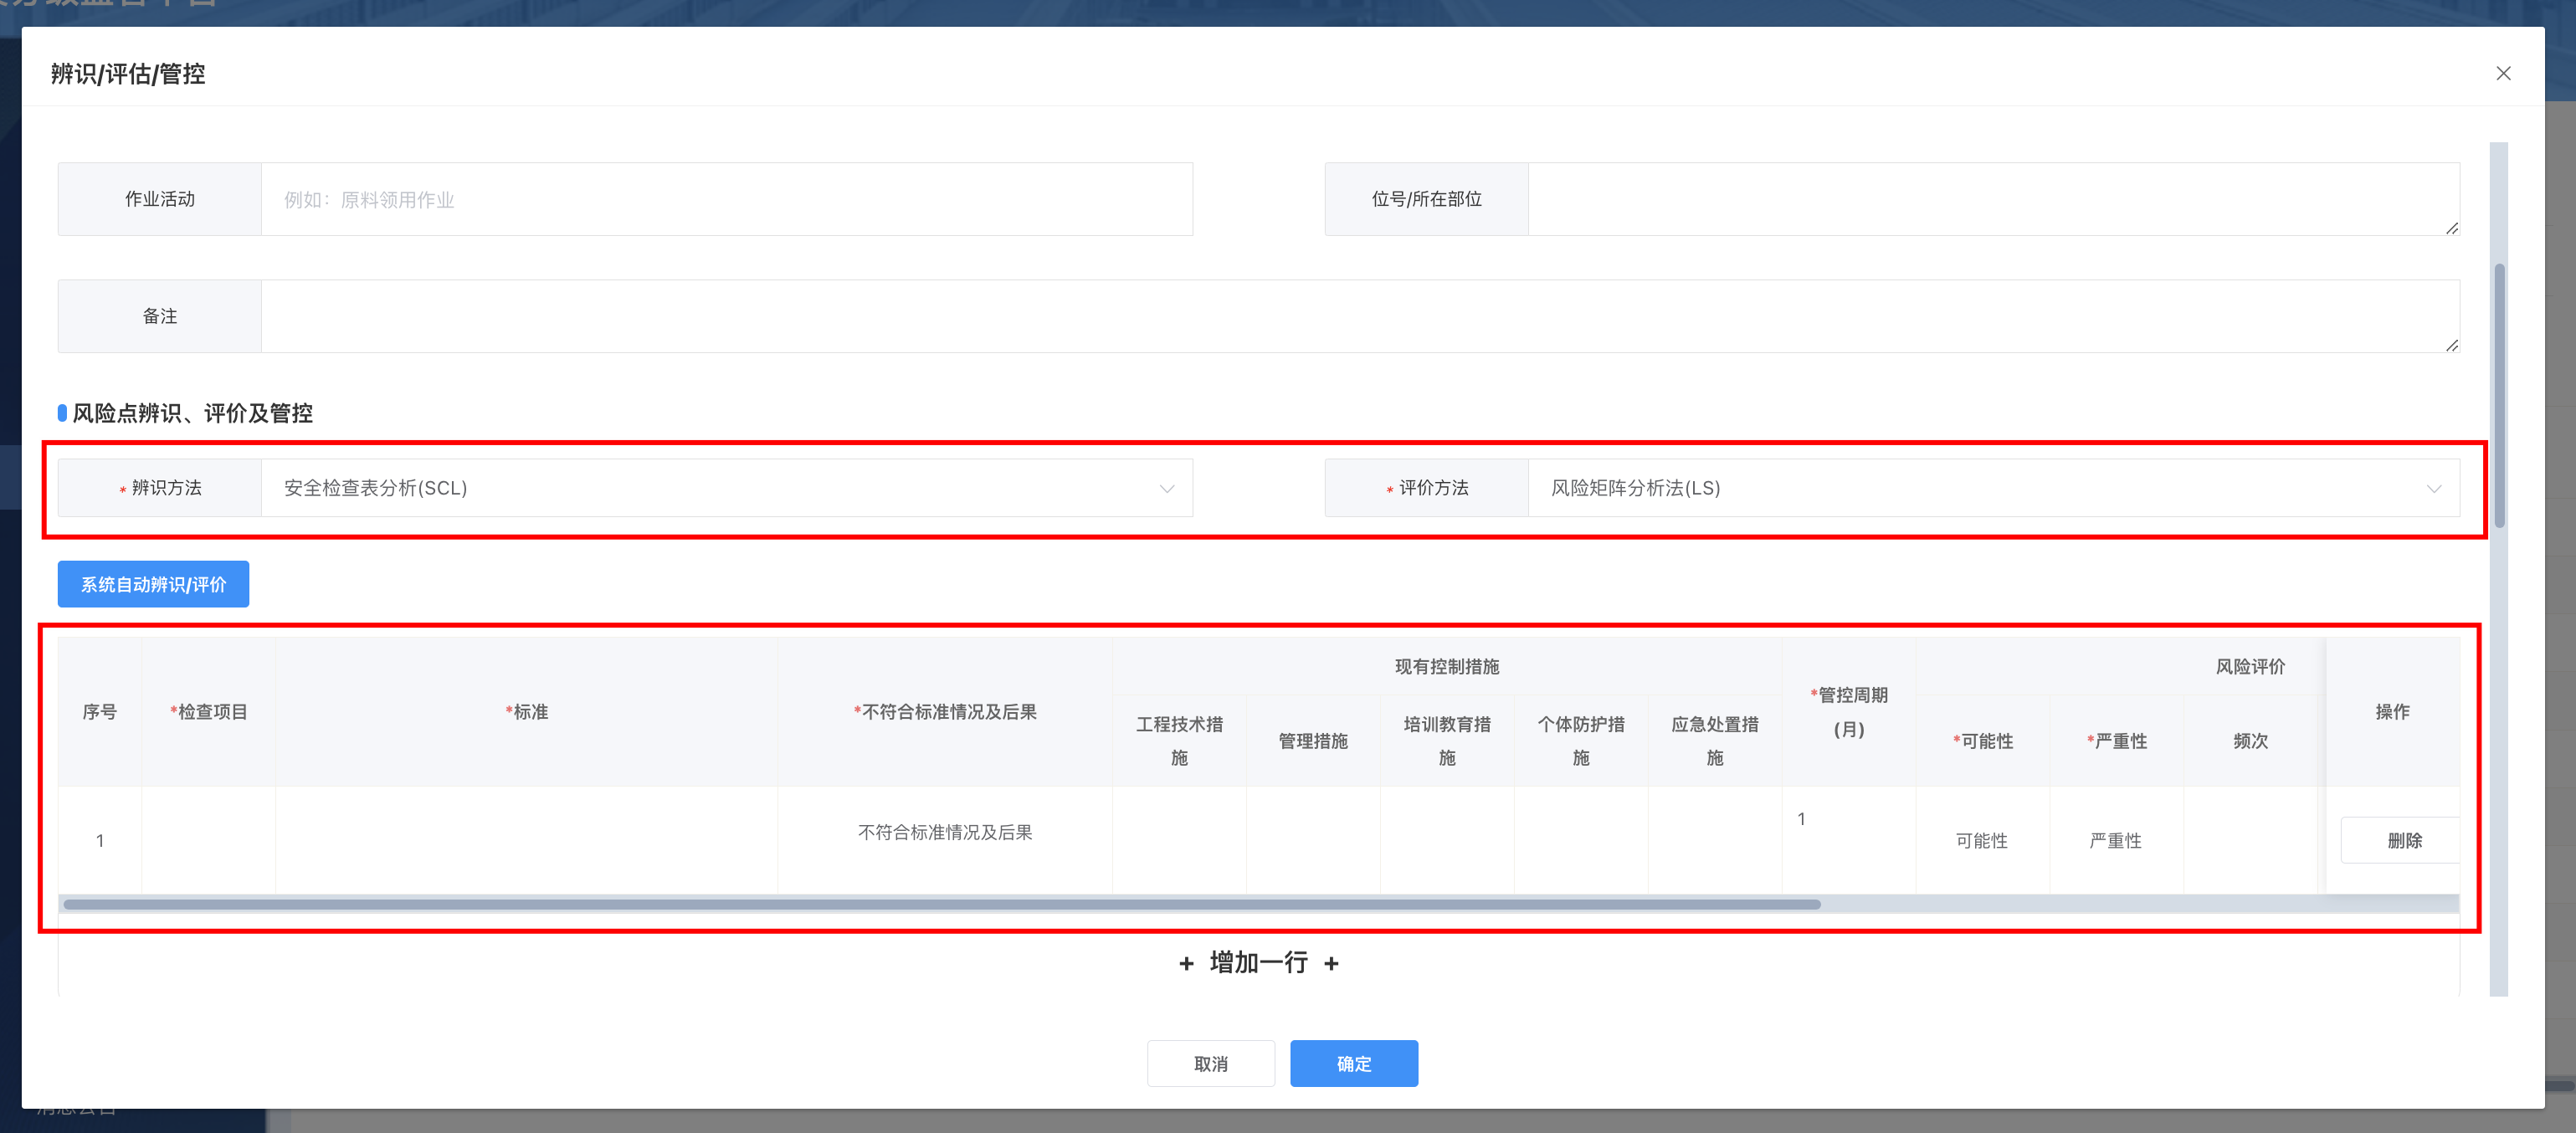
Task: Close the 辨识/评估/管控 dialog
Action: point(2502,73)
